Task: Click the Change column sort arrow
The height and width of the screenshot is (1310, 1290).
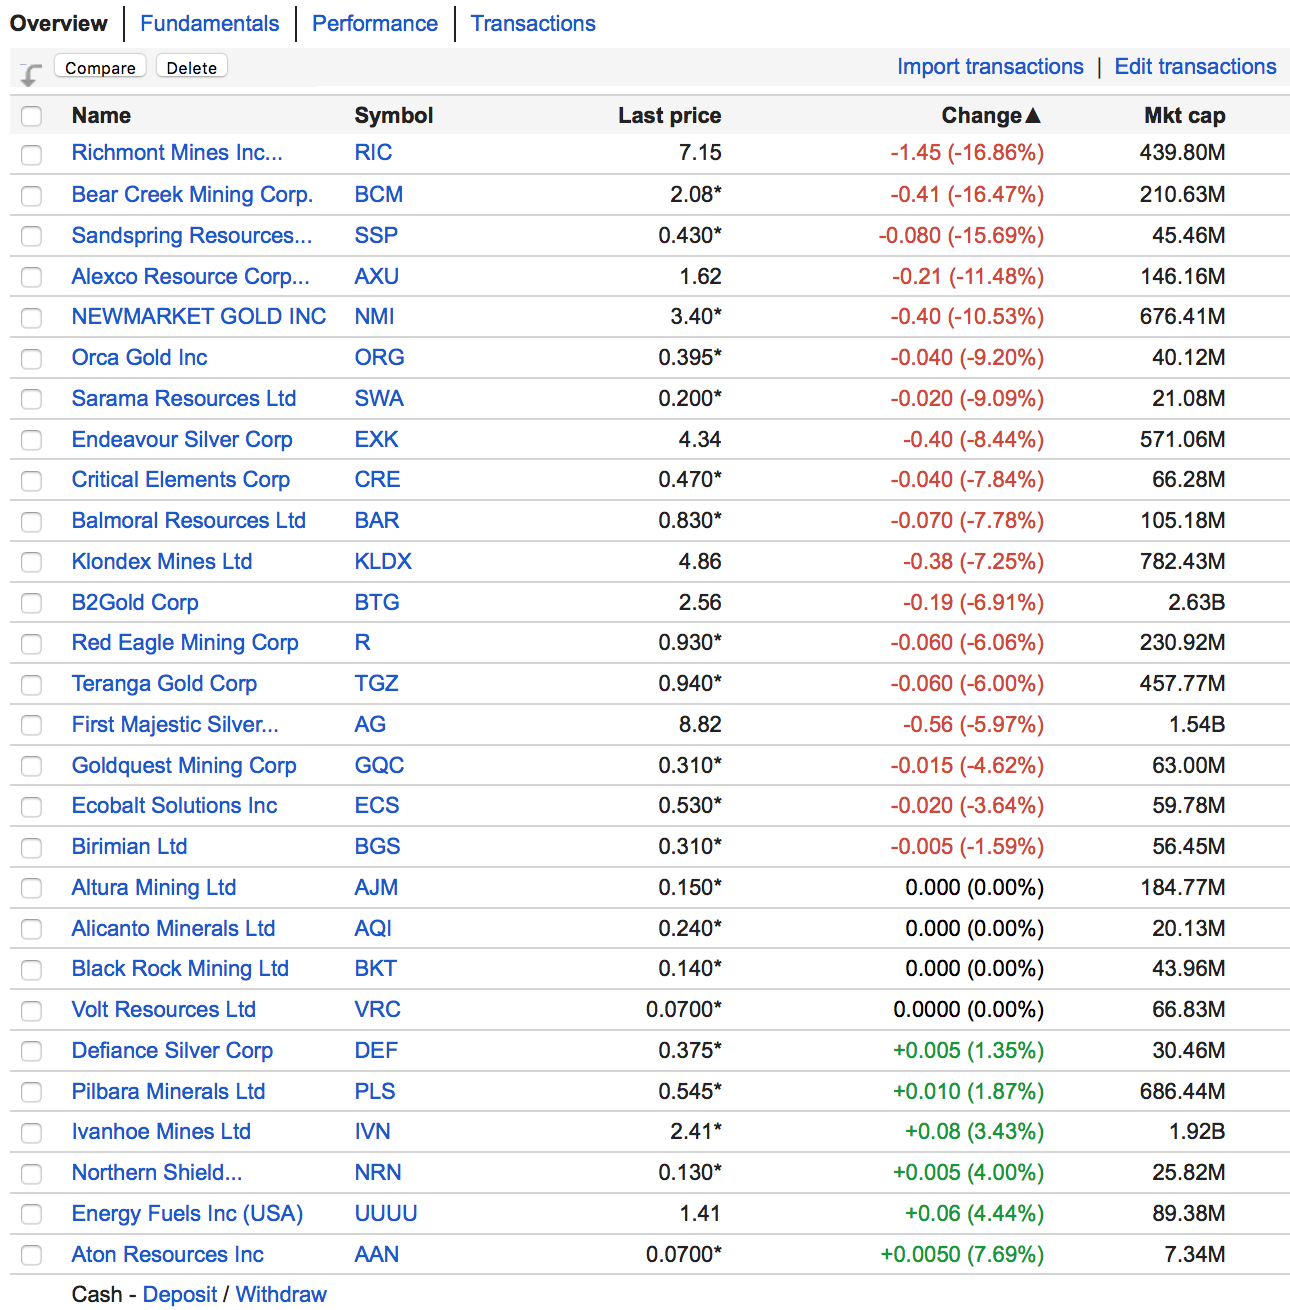Action: 1033,116
